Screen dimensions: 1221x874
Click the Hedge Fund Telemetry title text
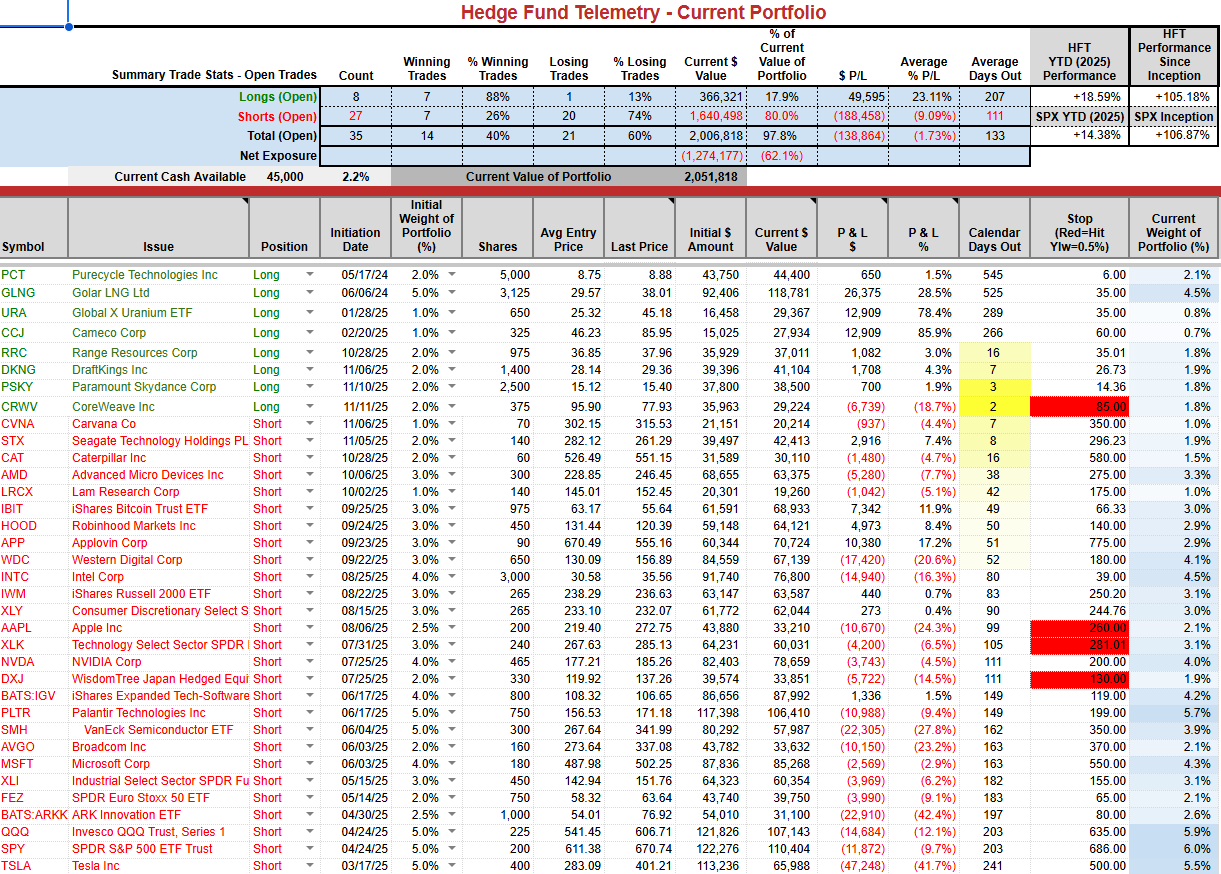pos(643,12)
